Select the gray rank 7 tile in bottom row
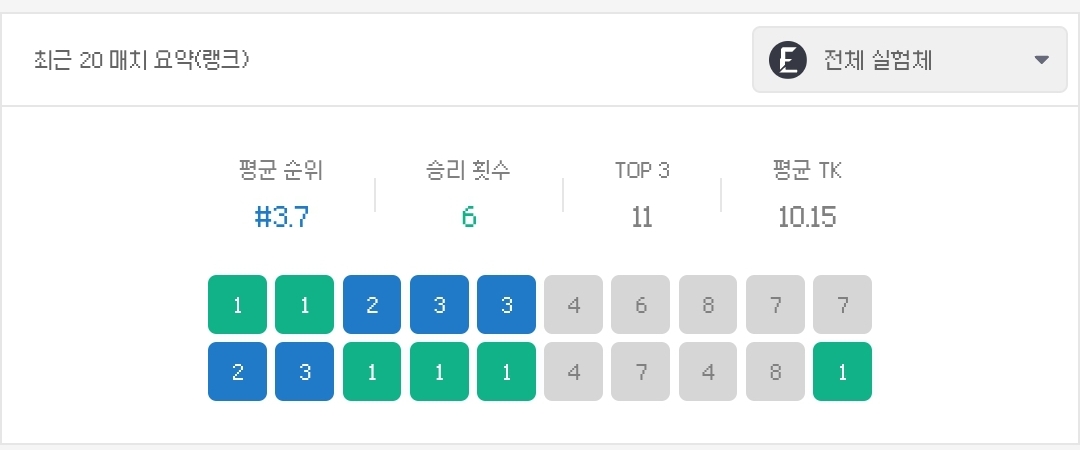 point(641,371)
